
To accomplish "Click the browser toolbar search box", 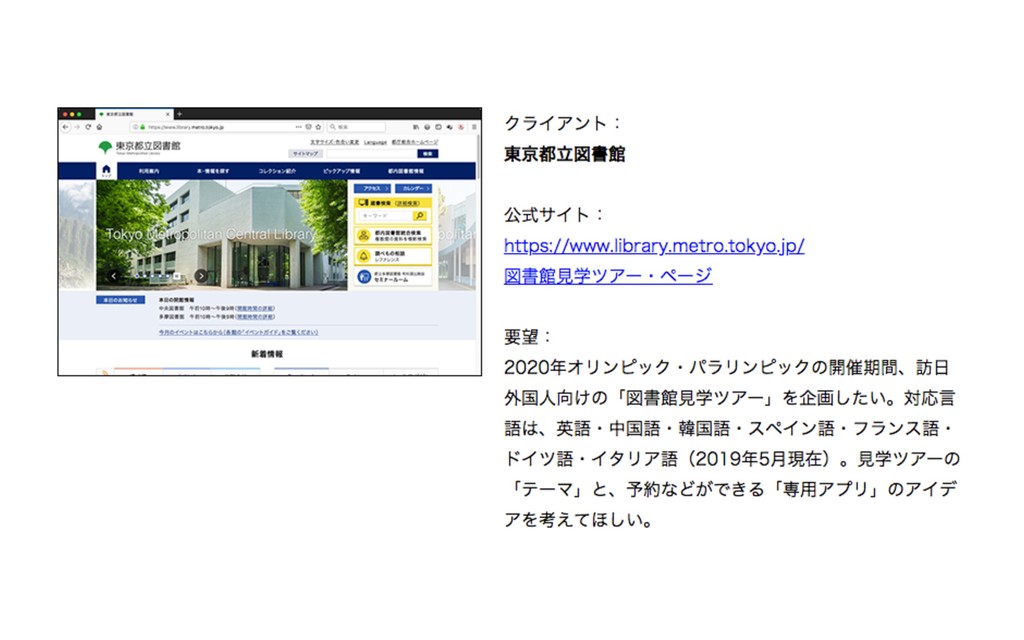I will tap(357, 127).
